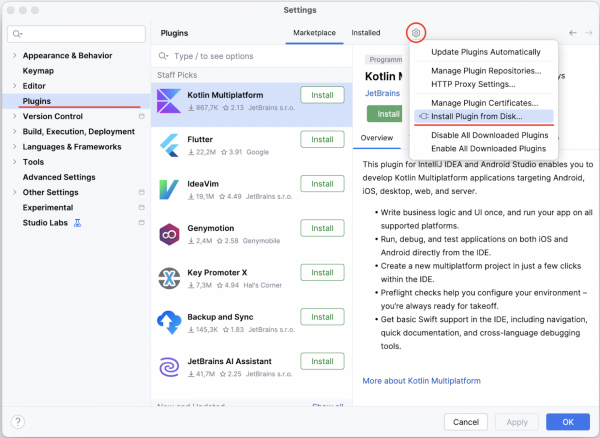
Task: Select Manage Plugin Repositories menu item
Action: tap(485, 71)
